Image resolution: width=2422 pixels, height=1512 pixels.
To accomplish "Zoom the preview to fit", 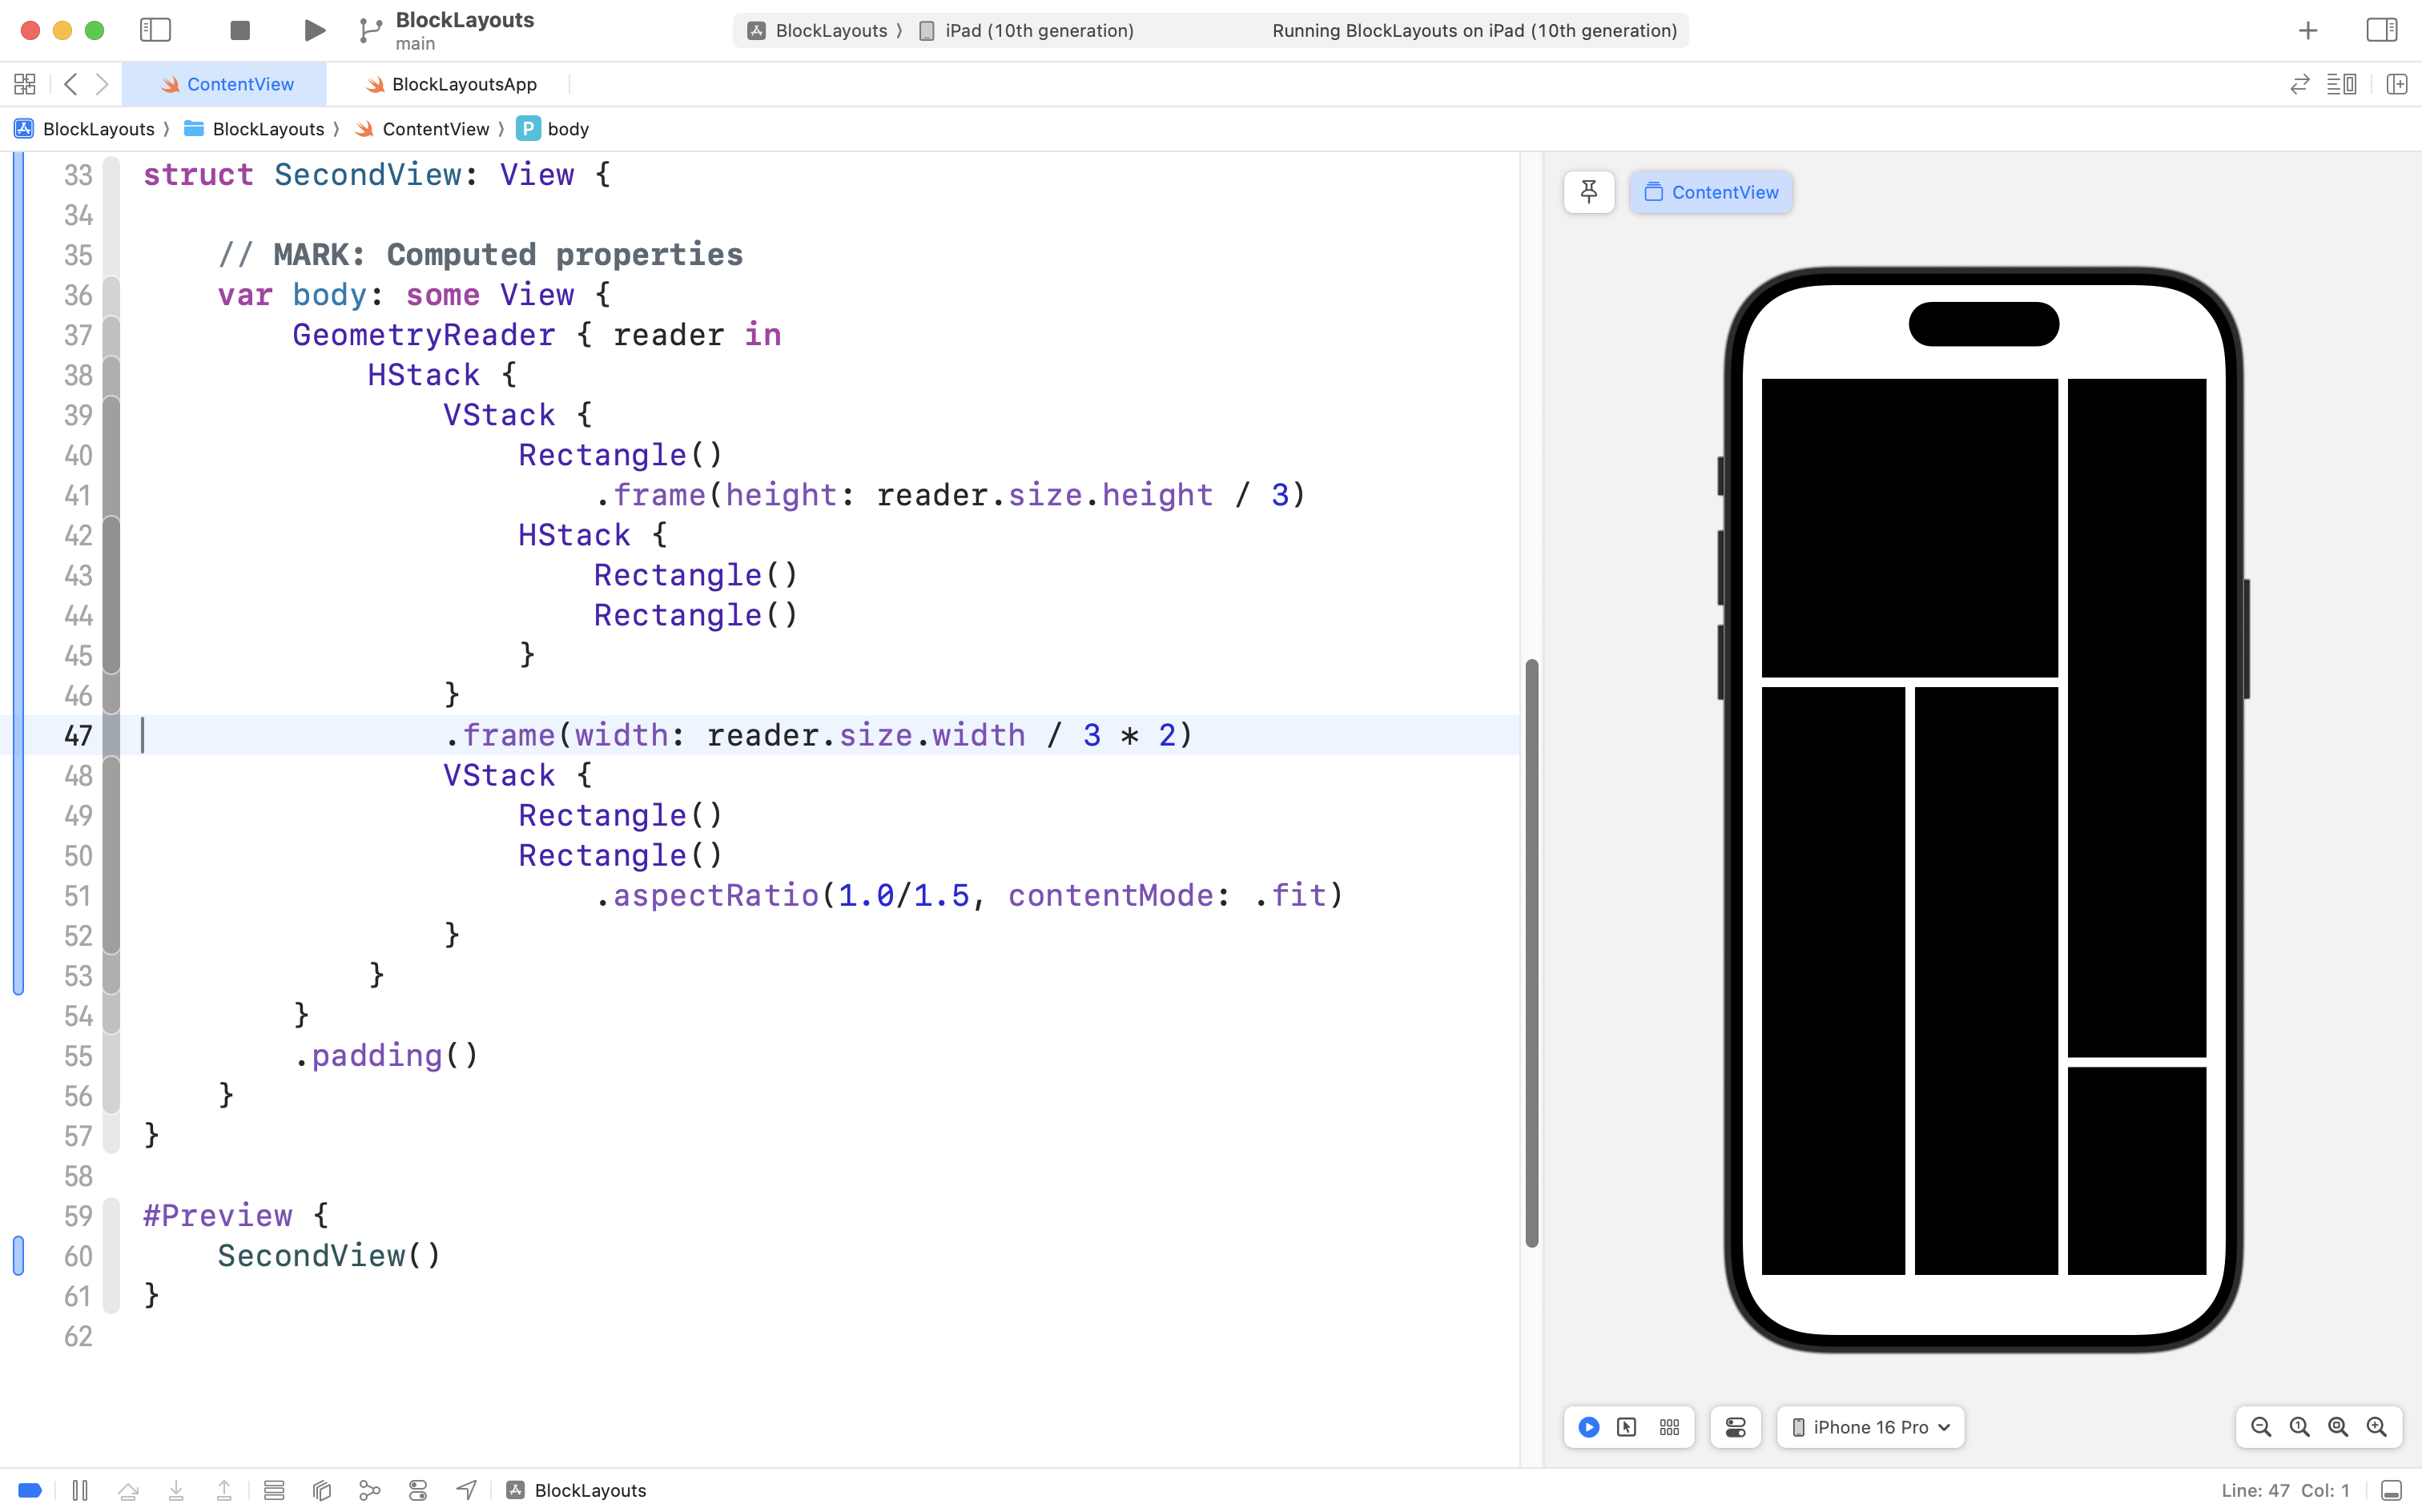I will coord(2338,1427).
